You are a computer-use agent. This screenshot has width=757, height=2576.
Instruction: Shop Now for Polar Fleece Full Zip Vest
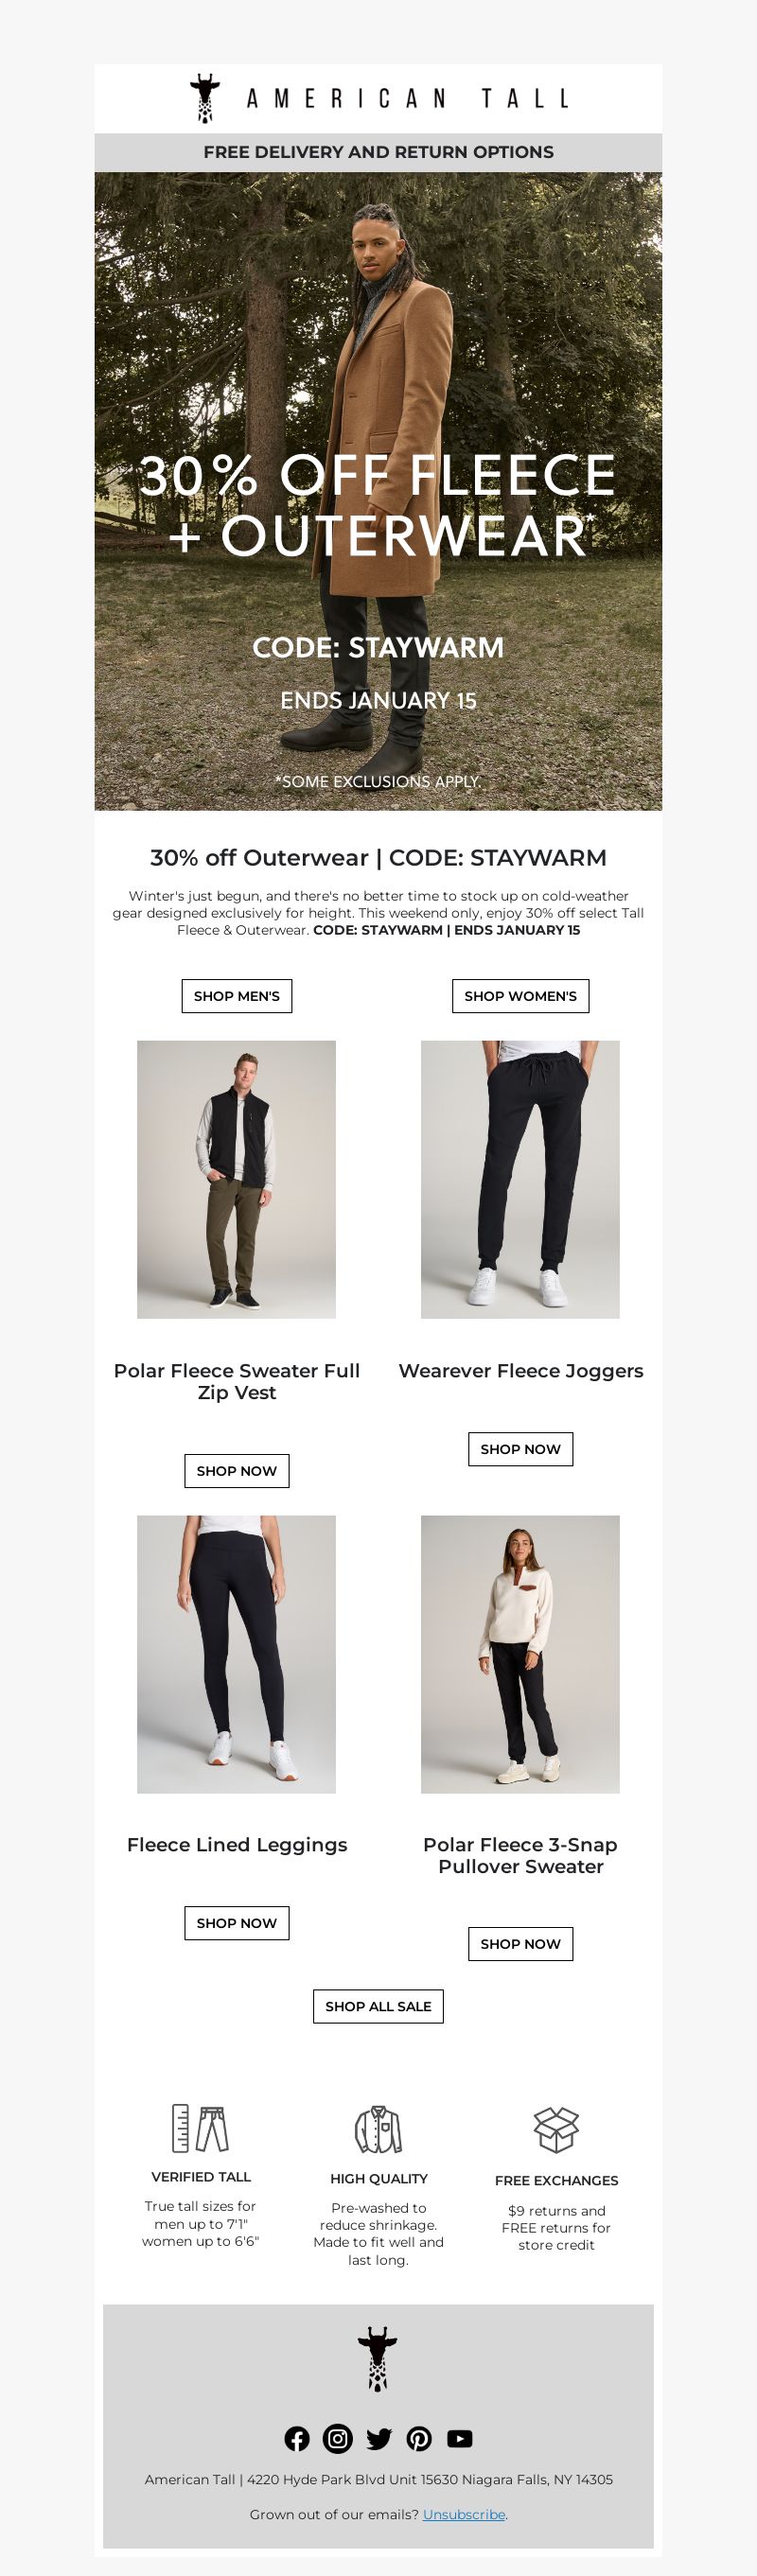point(237,1470)
